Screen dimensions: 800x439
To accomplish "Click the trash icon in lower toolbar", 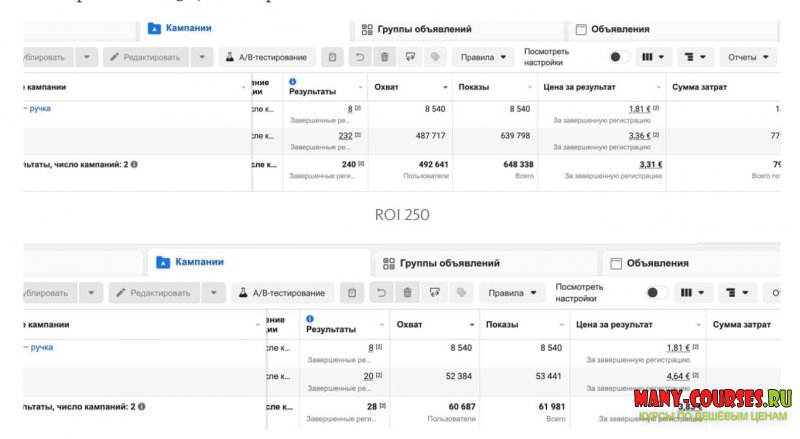I will [x=407, y=292].
